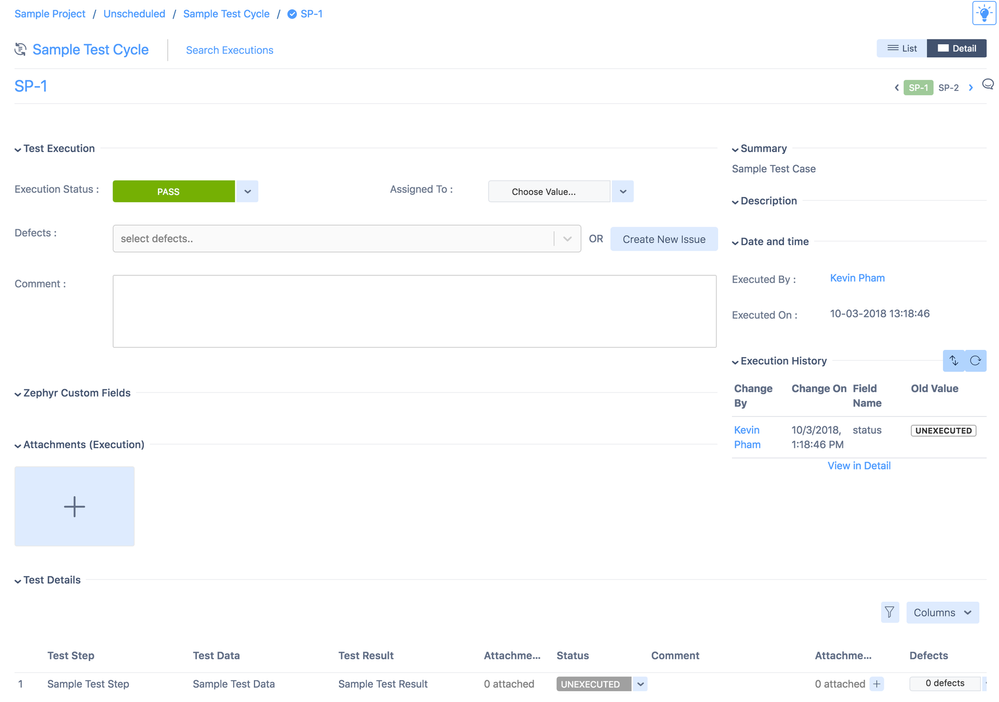Open the UNEXECUTED step status dropdown arrow
The width and height of the screenshot is (999, 702).
pos(640,684)
